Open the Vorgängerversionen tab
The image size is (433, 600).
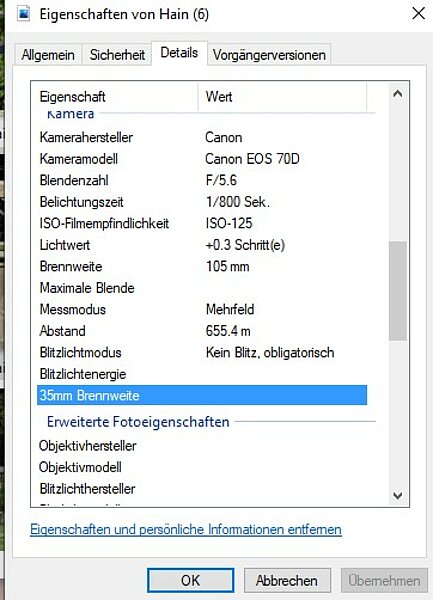269,55
